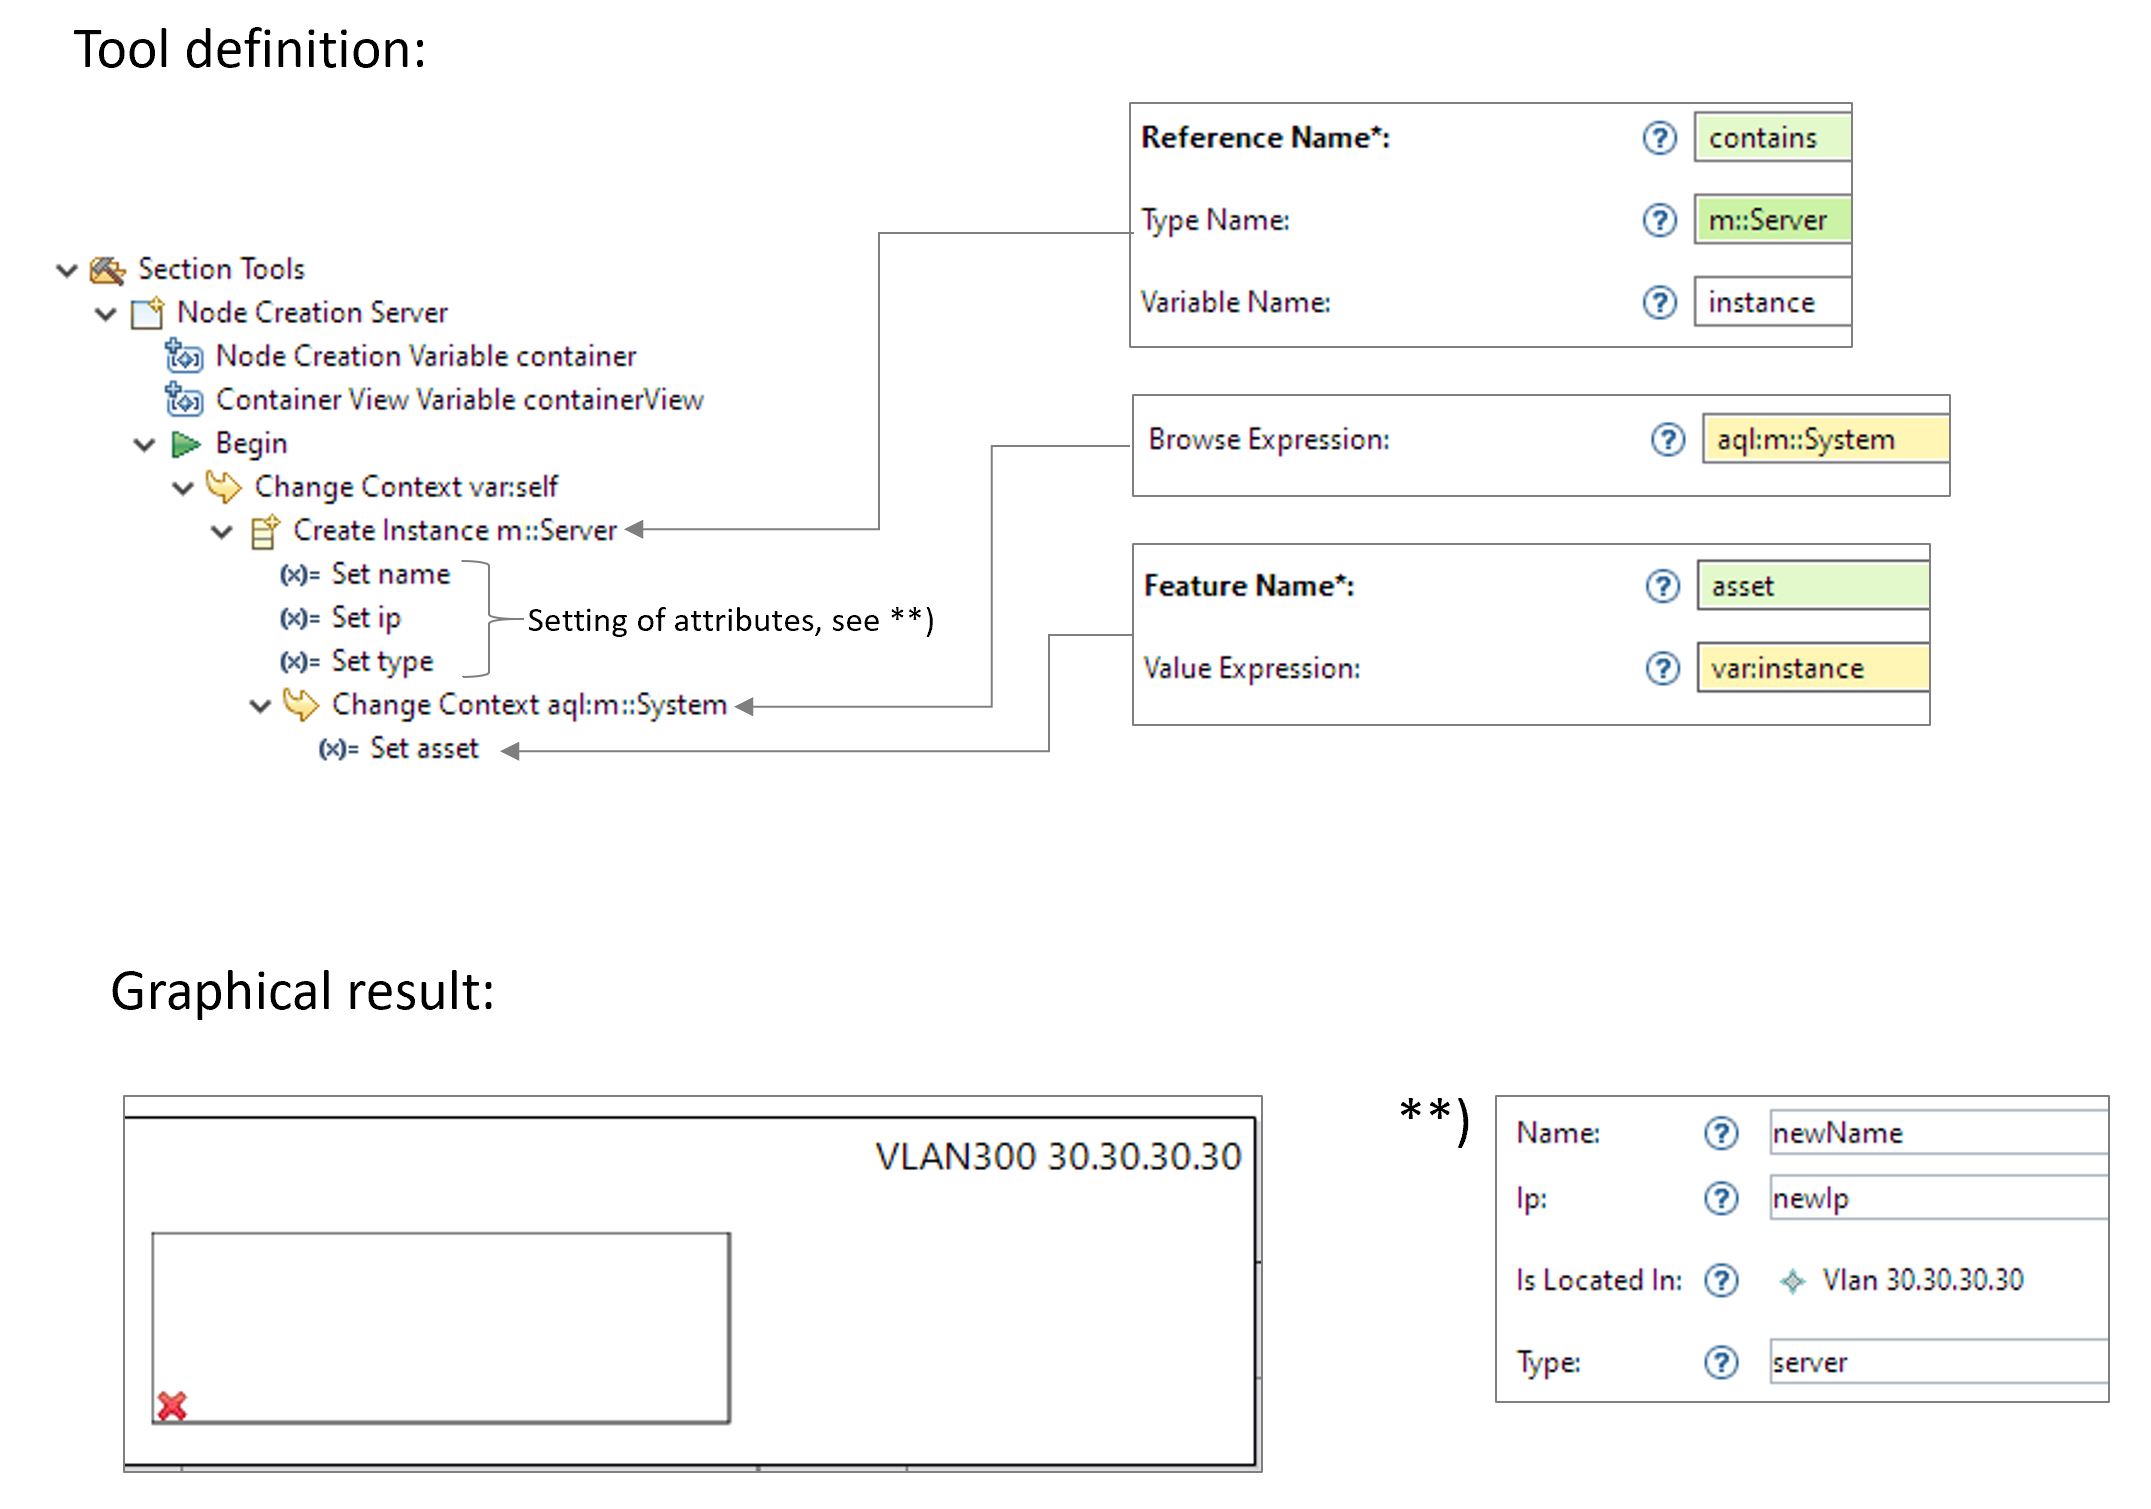This screenshot has width=2151, height=1509.
Task: Select Container View Variable containerView item
Action: (x=459, y=400)
